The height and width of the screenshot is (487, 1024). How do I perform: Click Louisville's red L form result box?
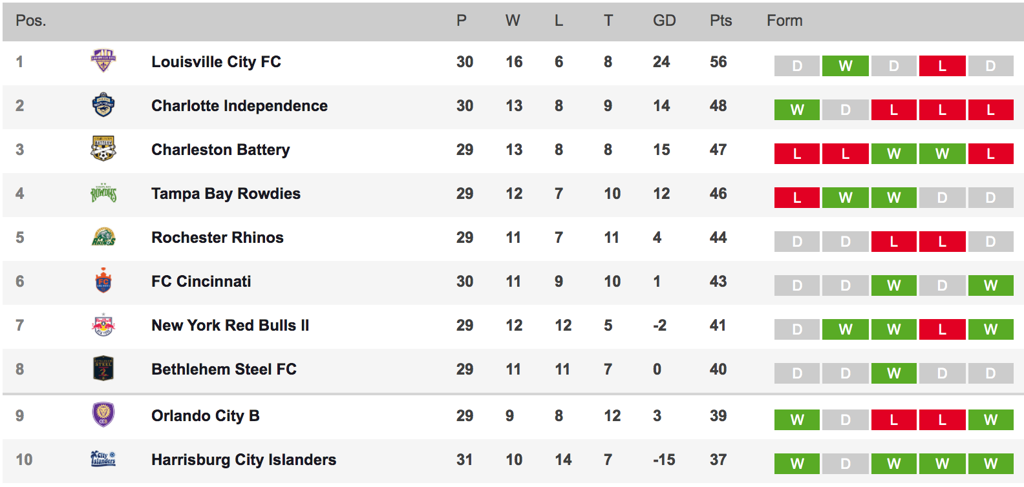(x=942, y=66)
